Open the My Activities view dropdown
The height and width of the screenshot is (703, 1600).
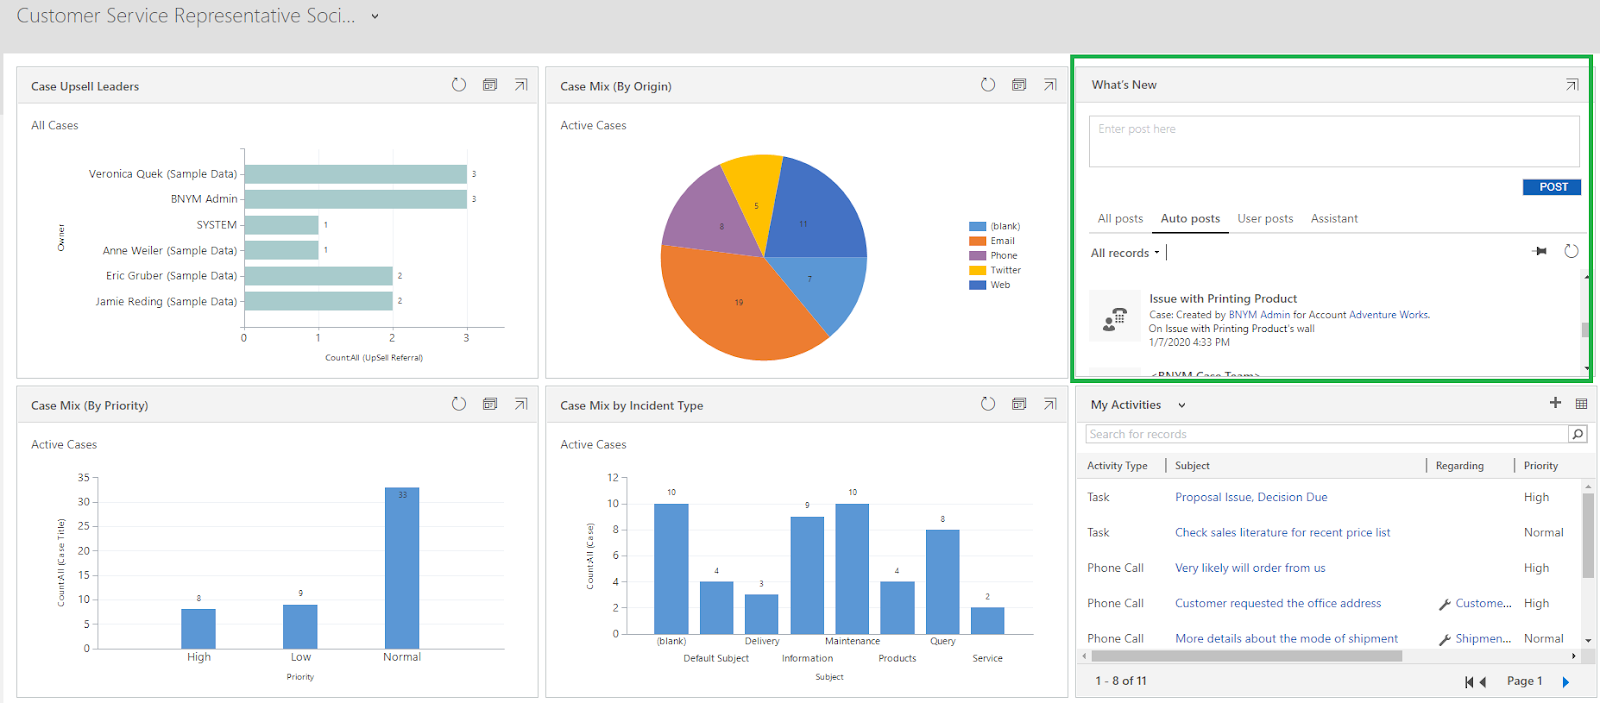click(x=1181, y=405)
